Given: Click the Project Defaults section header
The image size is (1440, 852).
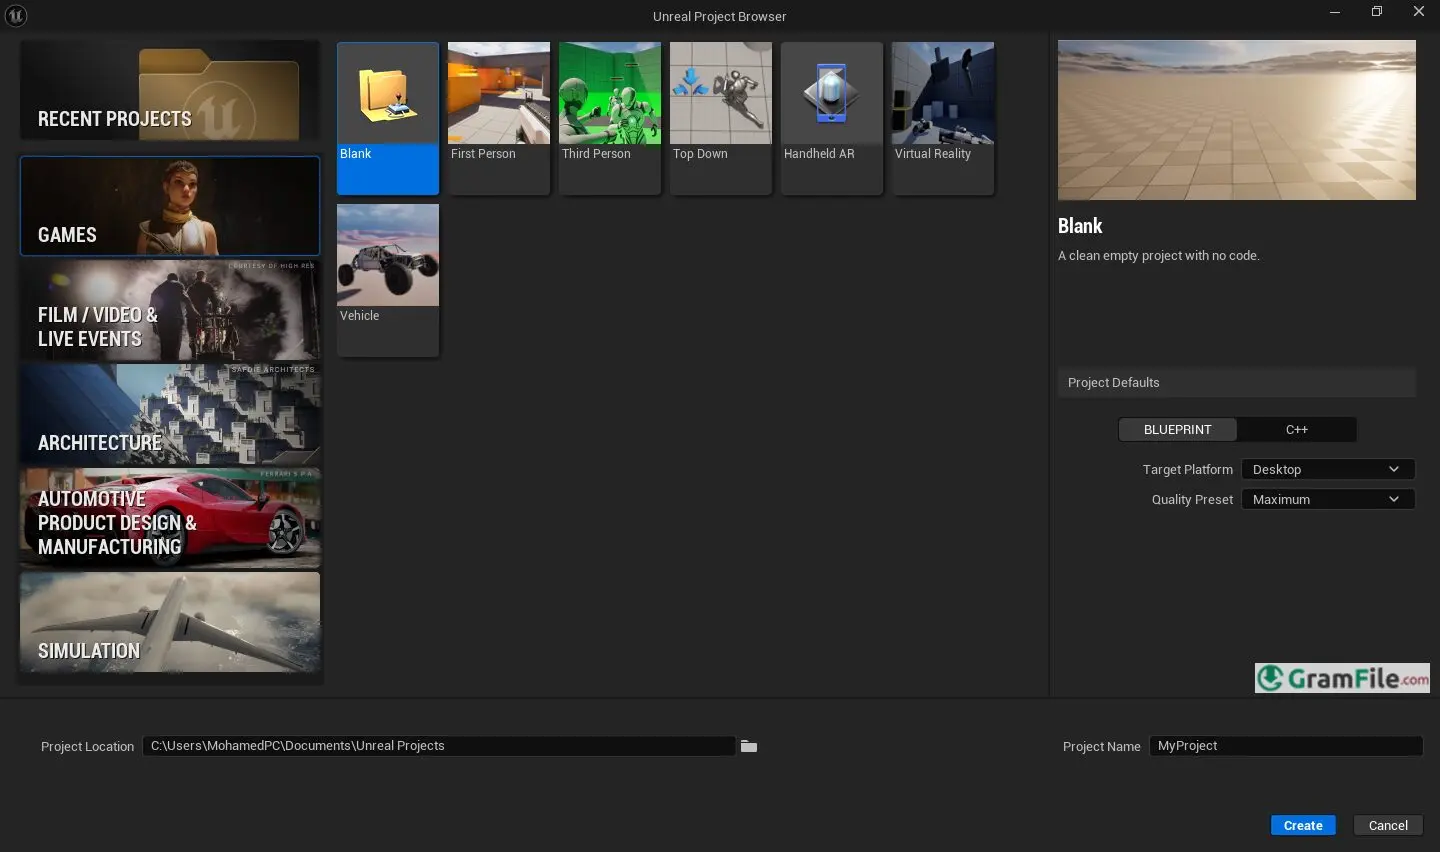Looking at the screenshot, I should [x=1237, y=383].
